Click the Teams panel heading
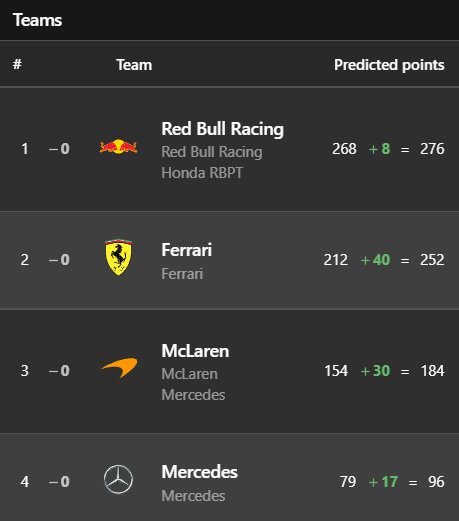The image size is (459, 521). click(x=37, y=20)
